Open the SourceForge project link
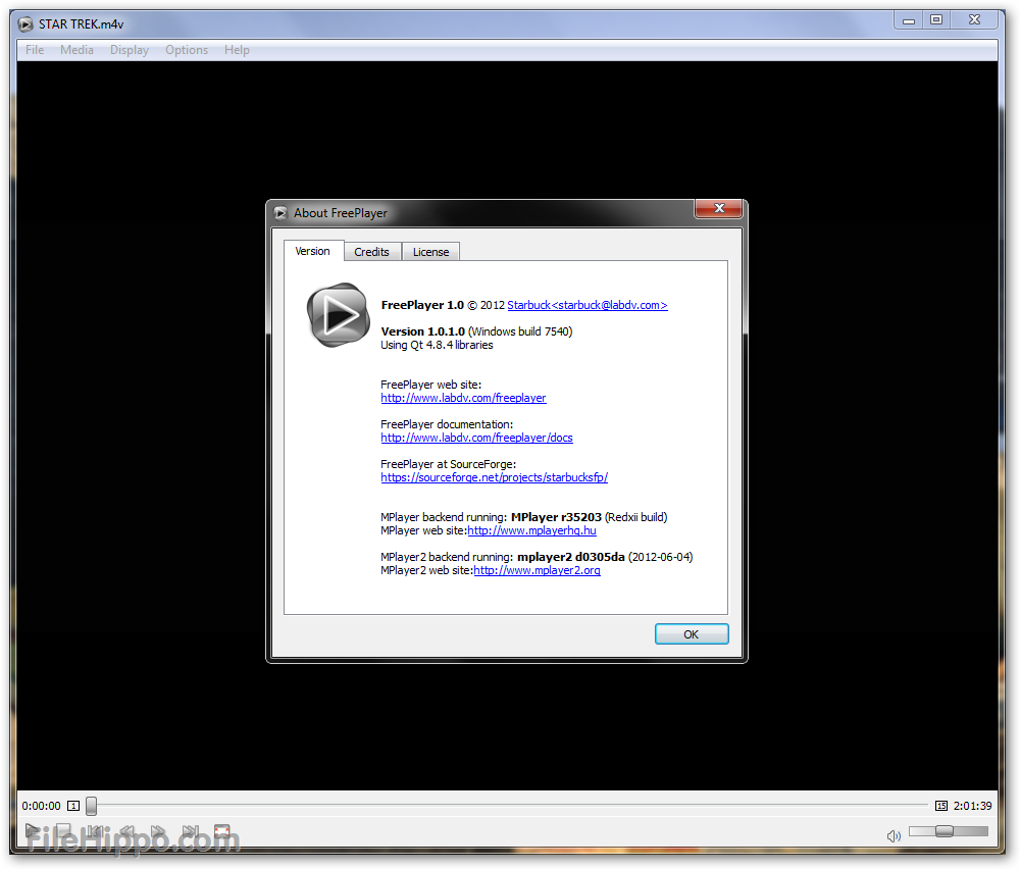 [494, 477]
